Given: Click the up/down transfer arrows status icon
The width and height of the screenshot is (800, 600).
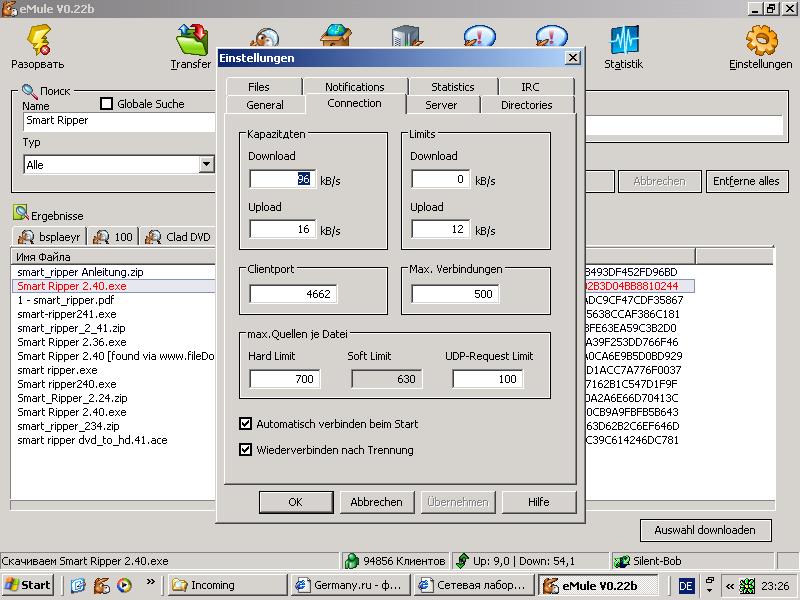Looking at the screenshot, I should point(462,561).
